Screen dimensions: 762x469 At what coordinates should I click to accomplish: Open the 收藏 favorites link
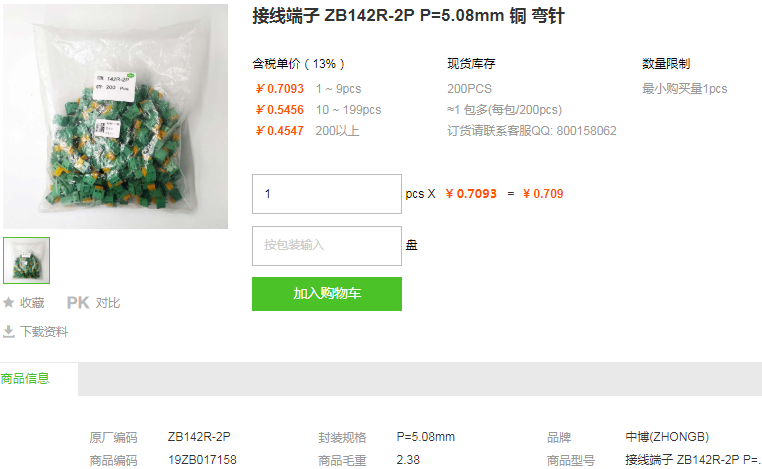pyautogui.click(x=32, y=303)
